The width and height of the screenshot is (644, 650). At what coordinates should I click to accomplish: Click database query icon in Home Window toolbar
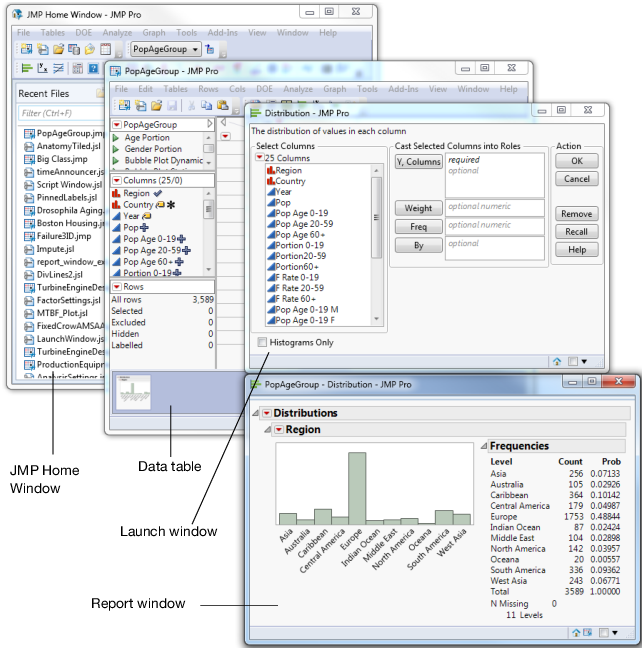coord(74,49)
